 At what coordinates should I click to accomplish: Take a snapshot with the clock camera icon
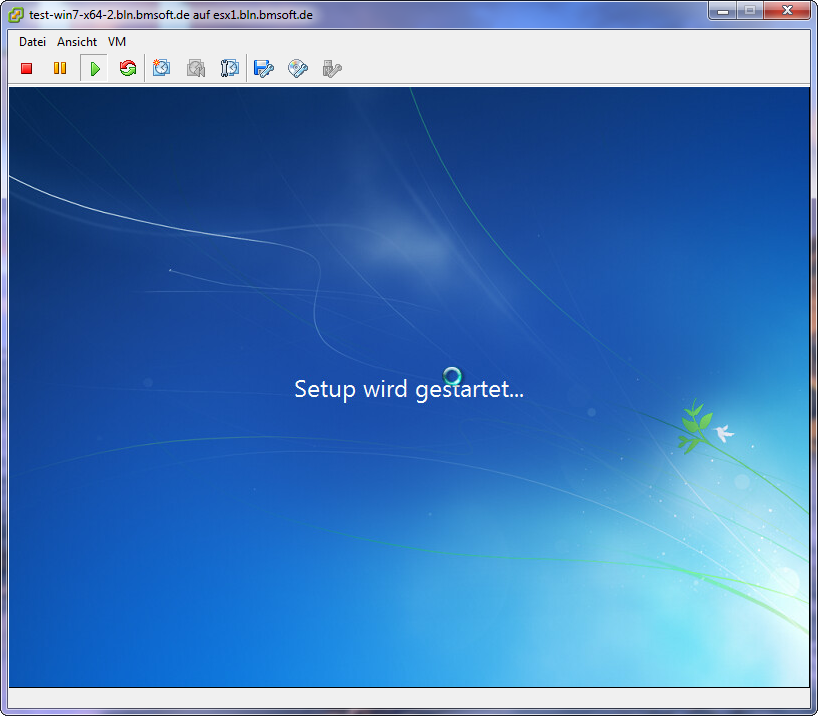pyautogui.click(x=161, y=68)
